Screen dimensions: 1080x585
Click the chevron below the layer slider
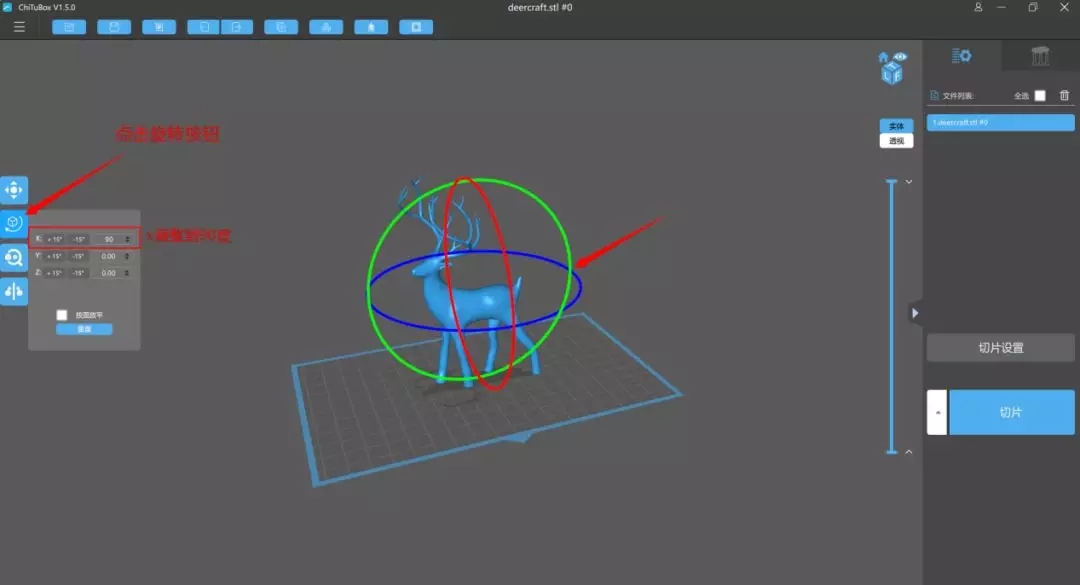908,452
